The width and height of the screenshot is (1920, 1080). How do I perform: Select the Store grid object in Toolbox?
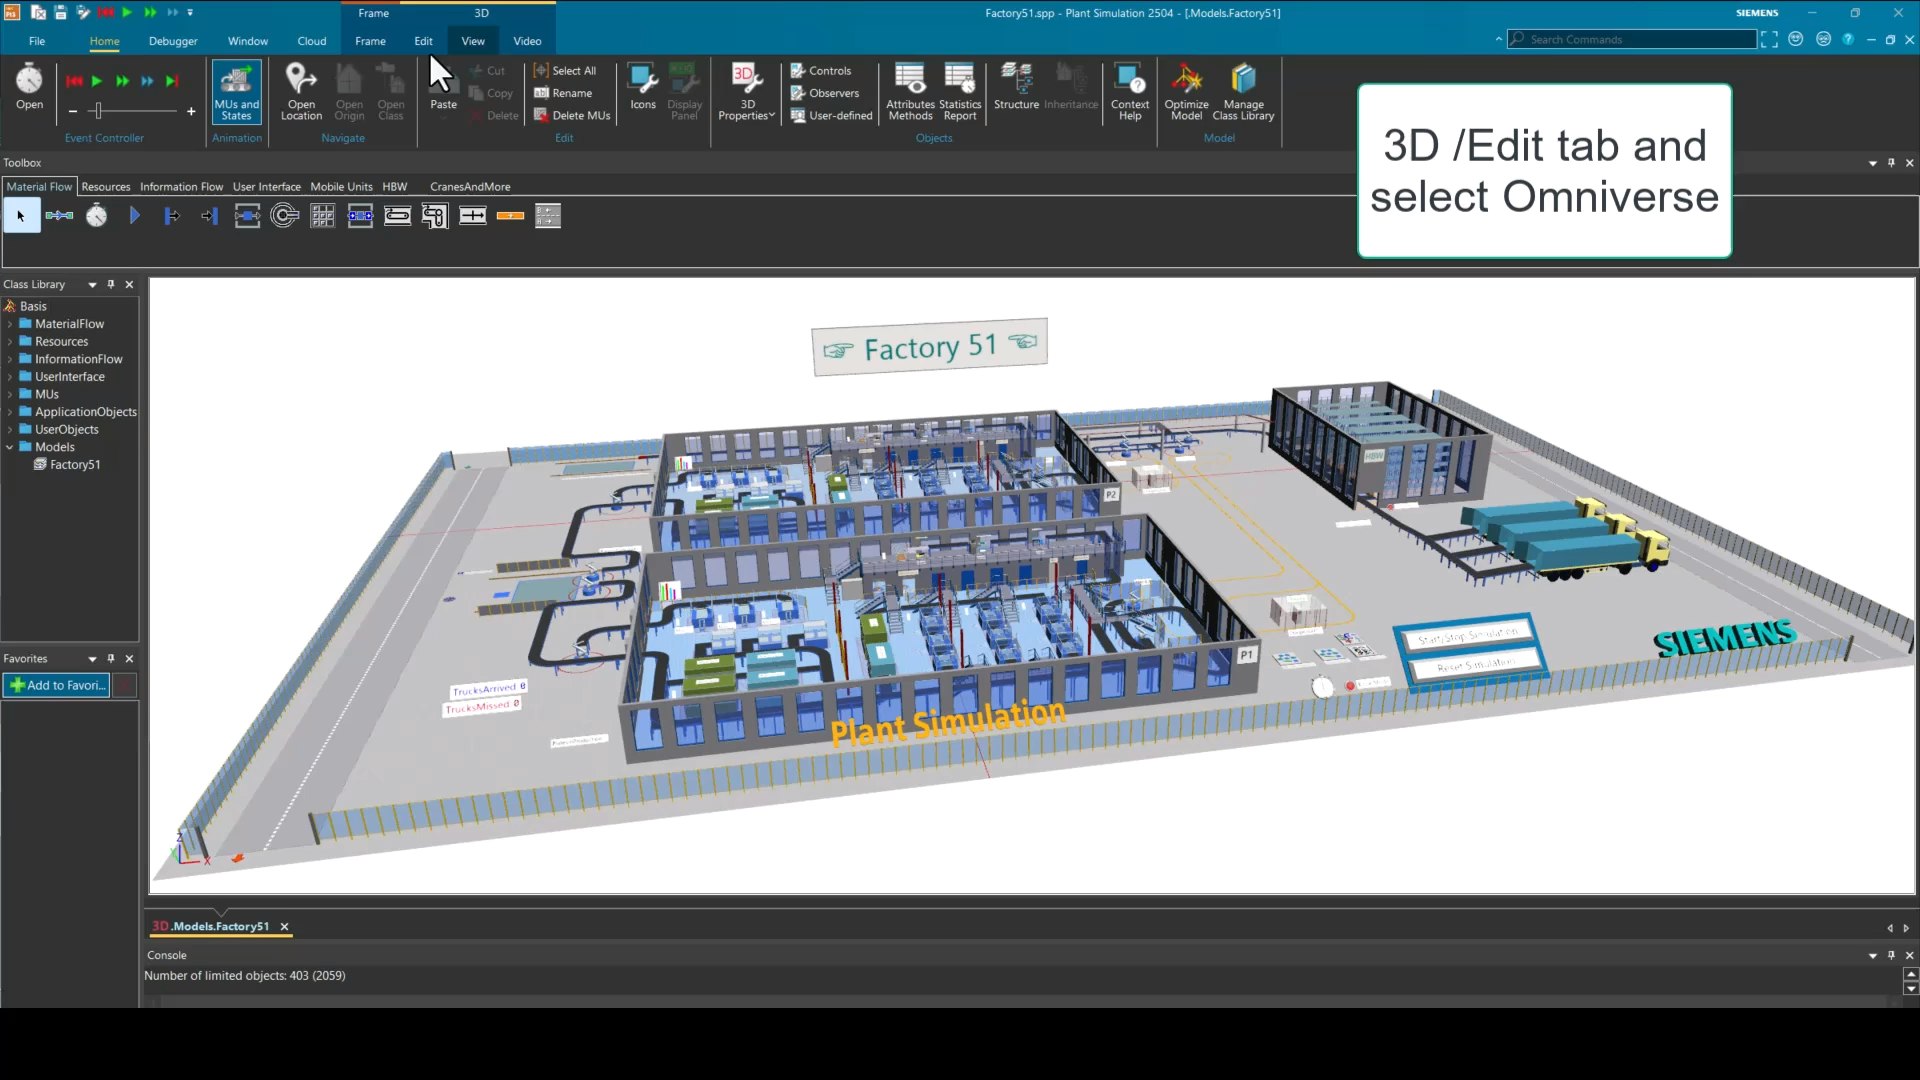tap(322, 216)
